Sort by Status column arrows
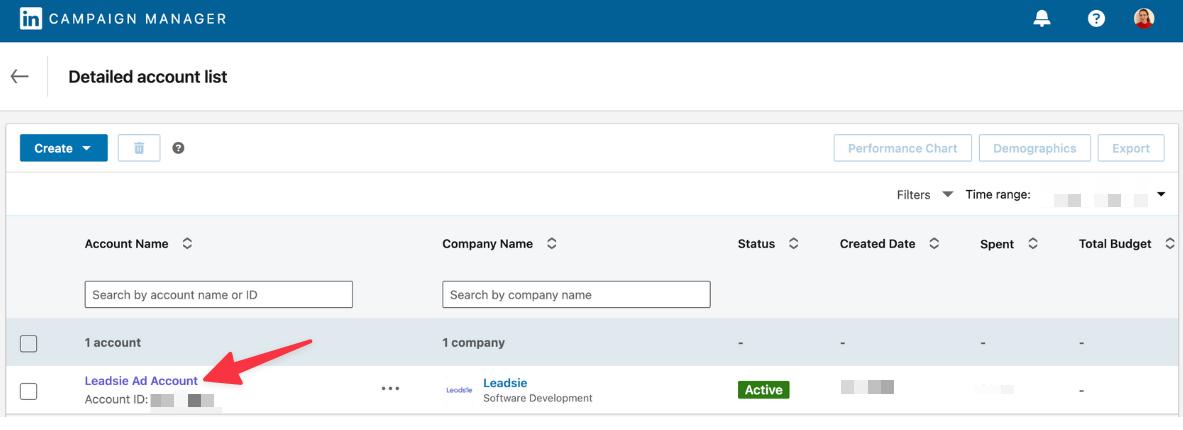The height and width of the screenshot is (430, 1183). tap(793, 244)
